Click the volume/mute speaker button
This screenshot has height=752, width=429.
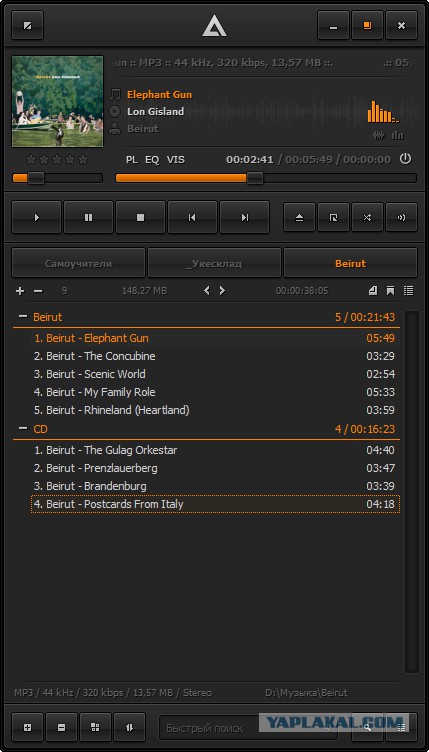[401, 217]
